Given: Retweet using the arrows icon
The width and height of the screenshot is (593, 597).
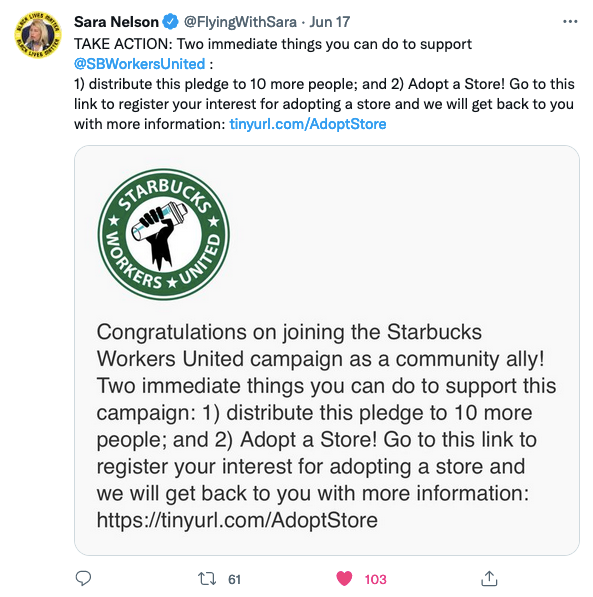Looking at the screenshot, I should click(x=207, y=579).
